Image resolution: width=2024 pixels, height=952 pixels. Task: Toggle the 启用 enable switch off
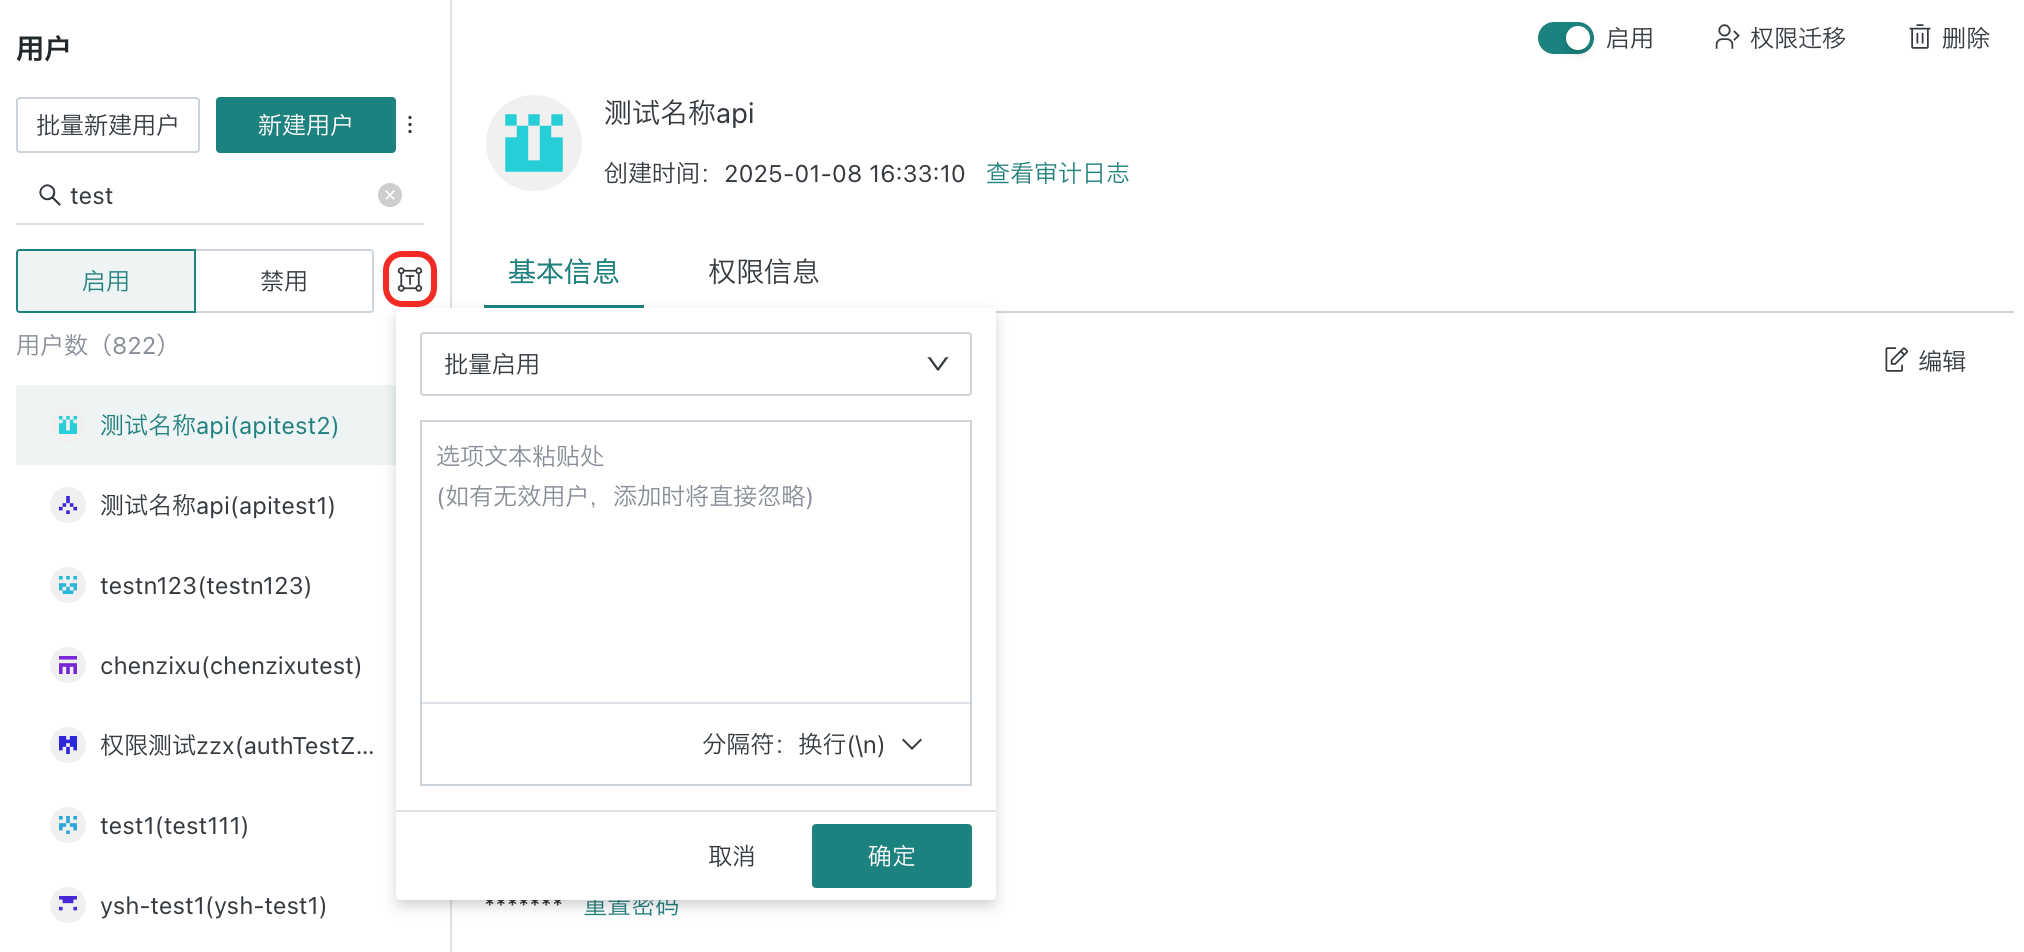pyautogui.click(x=1565, y=38)
